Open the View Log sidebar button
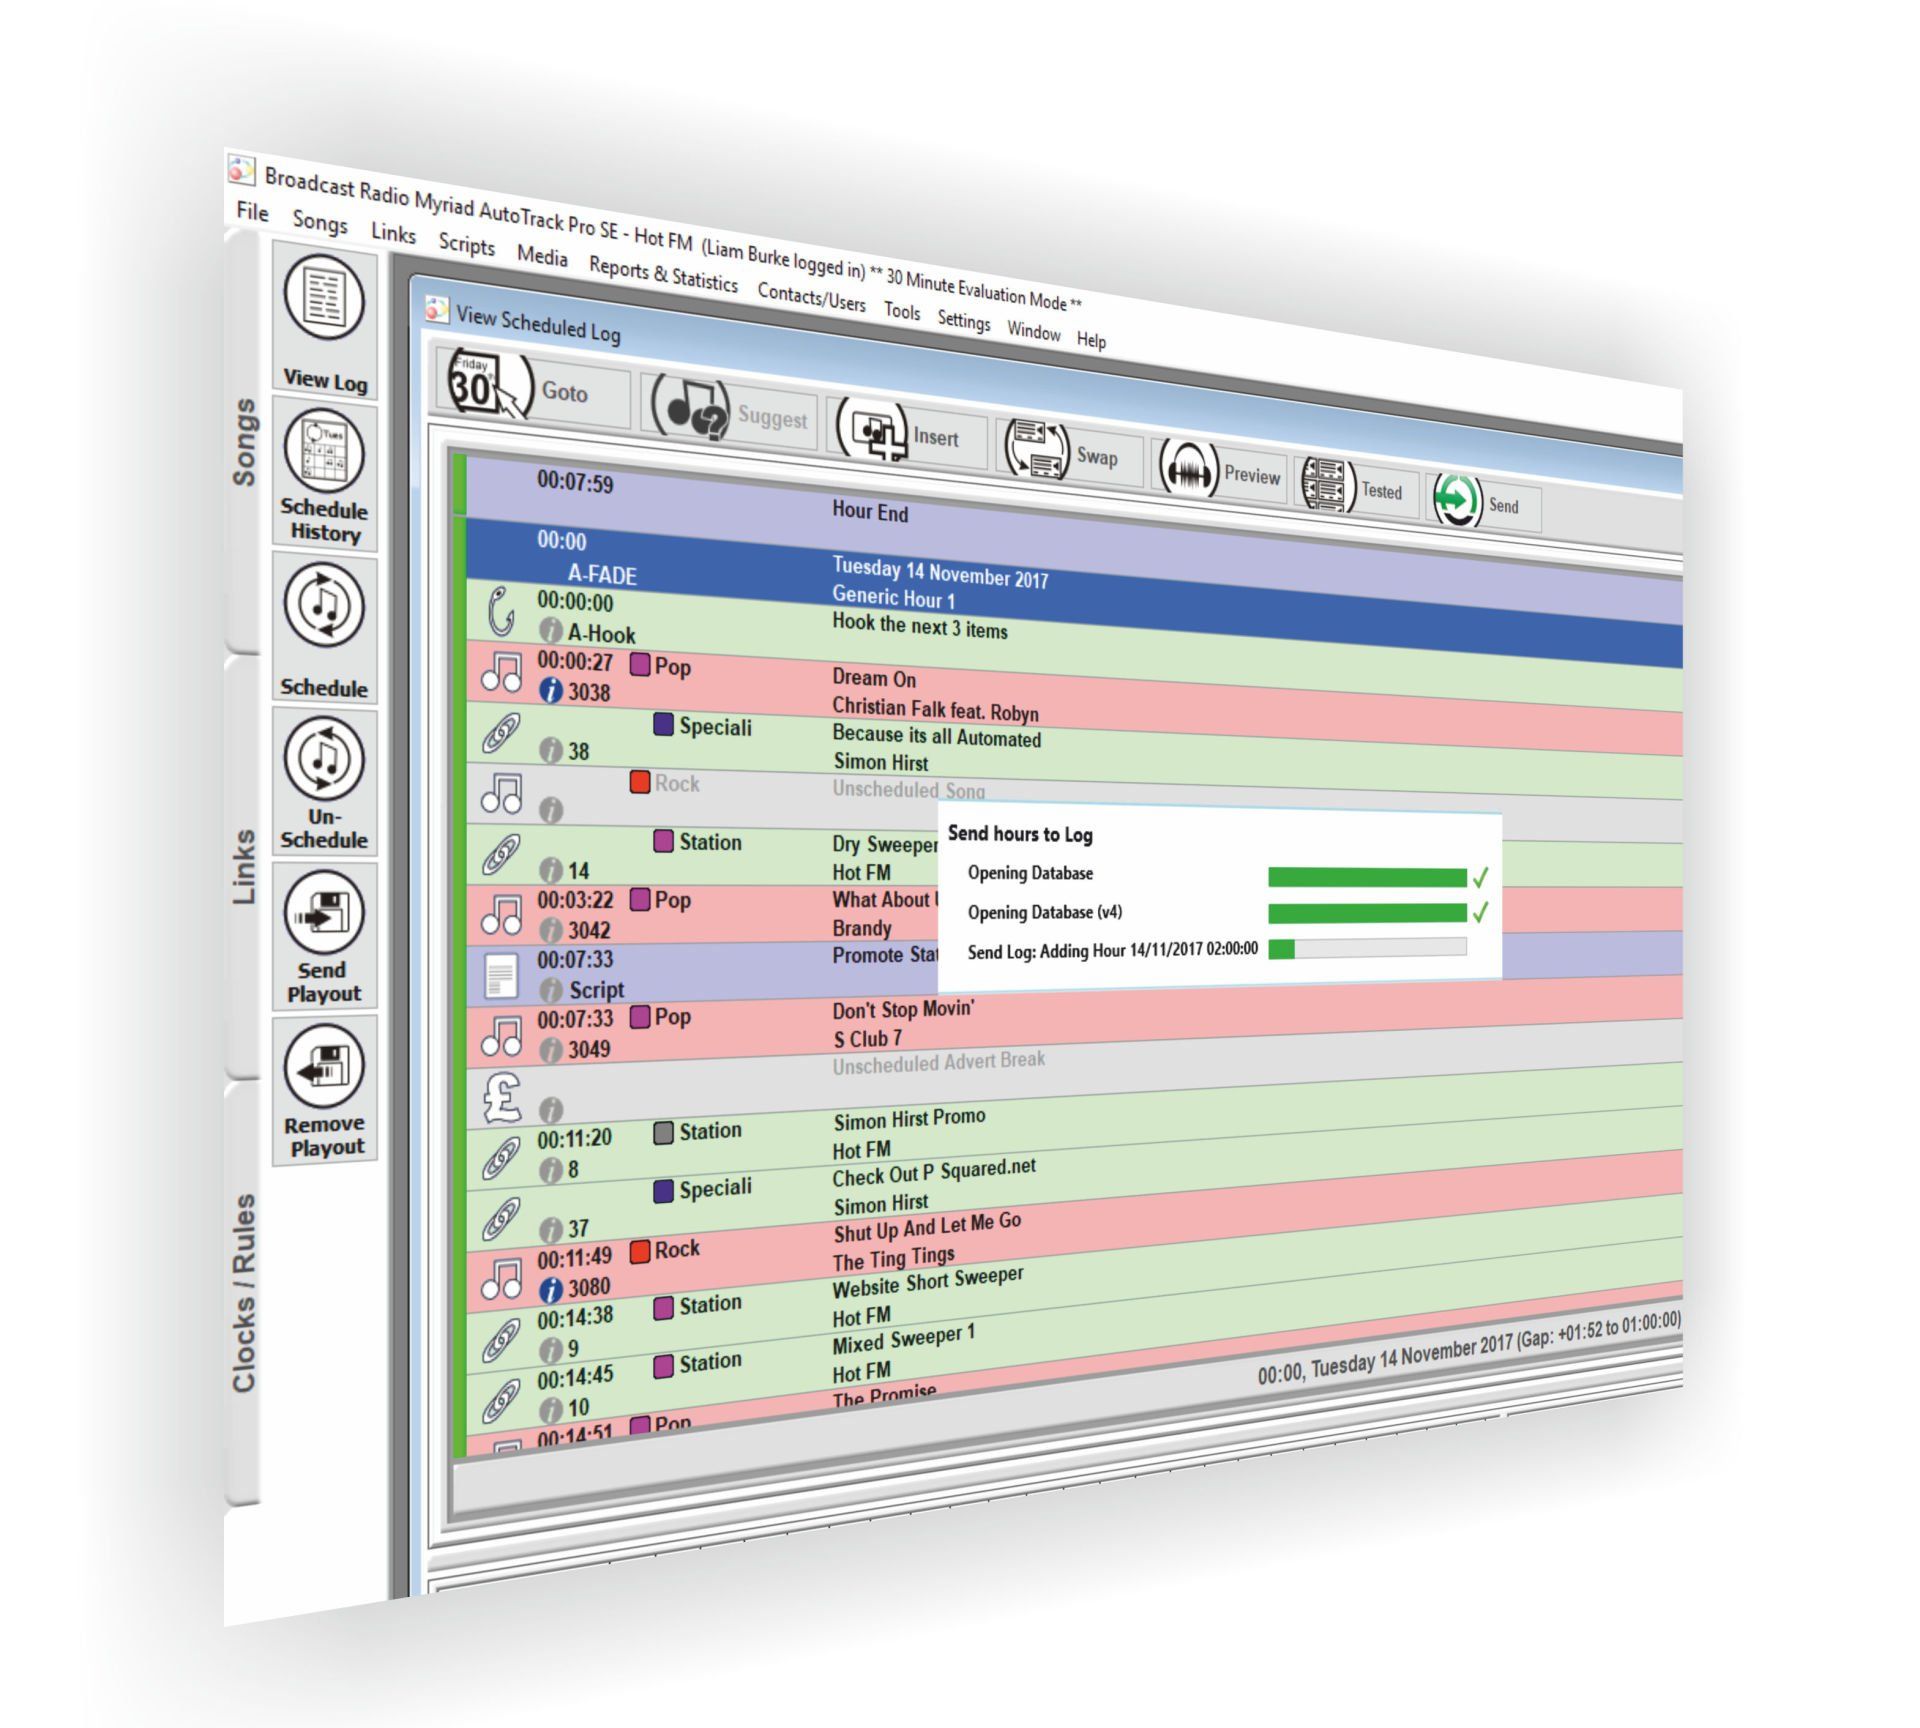 pyautogui.click(x=324, y=322)
